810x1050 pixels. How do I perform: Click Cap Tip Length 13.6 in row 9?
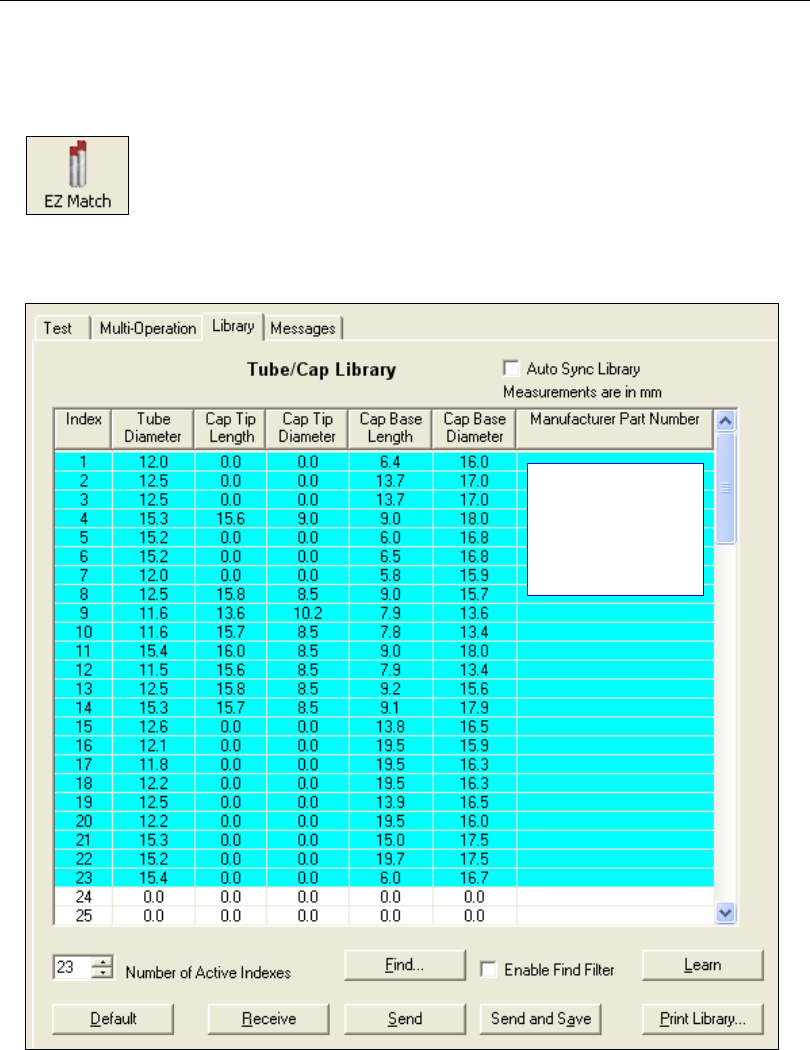(x=230, y=613)
